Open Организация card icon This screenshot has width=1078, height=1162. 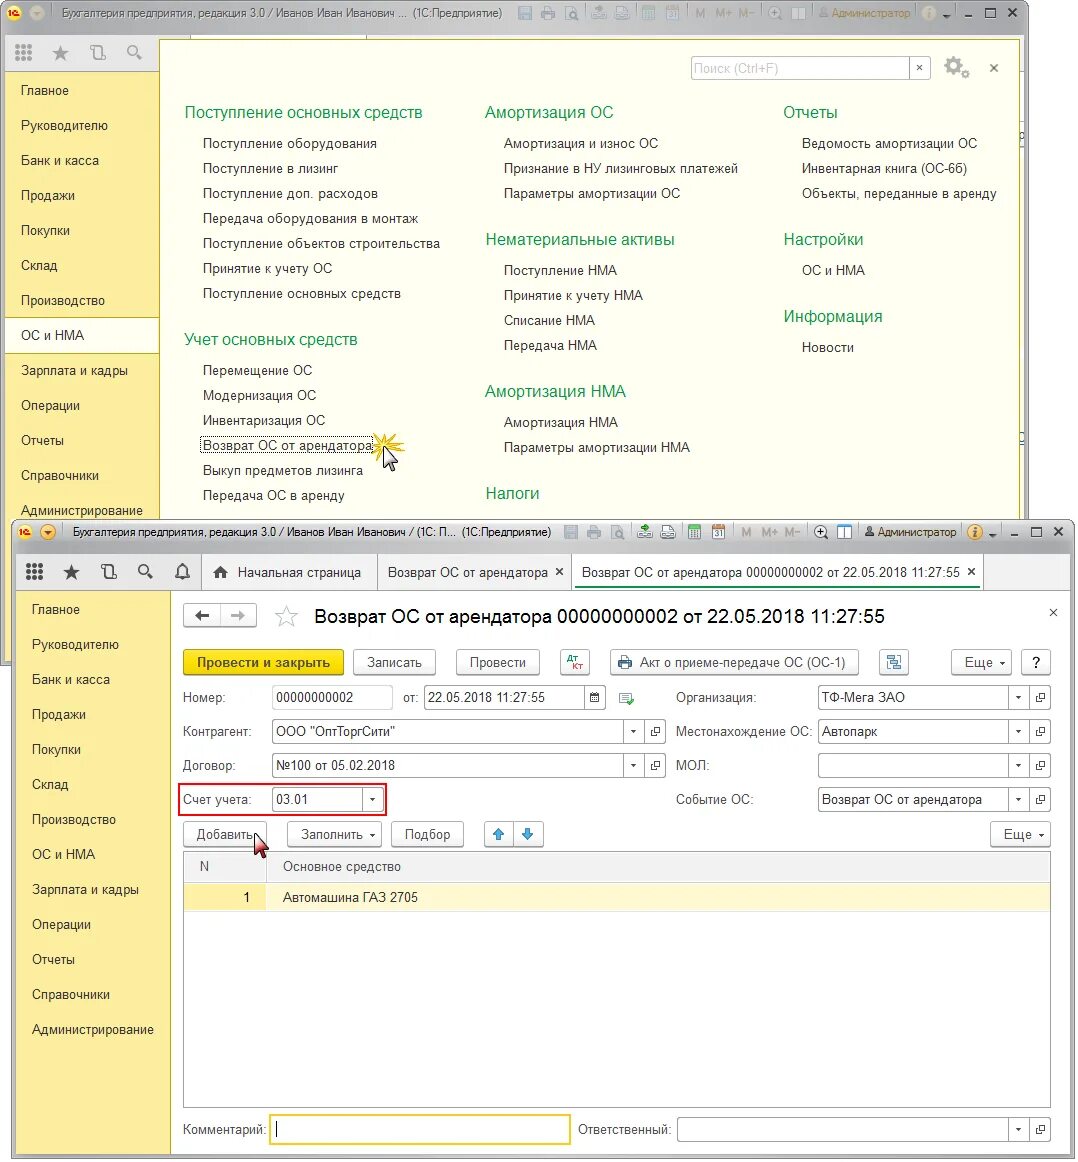1040,697
